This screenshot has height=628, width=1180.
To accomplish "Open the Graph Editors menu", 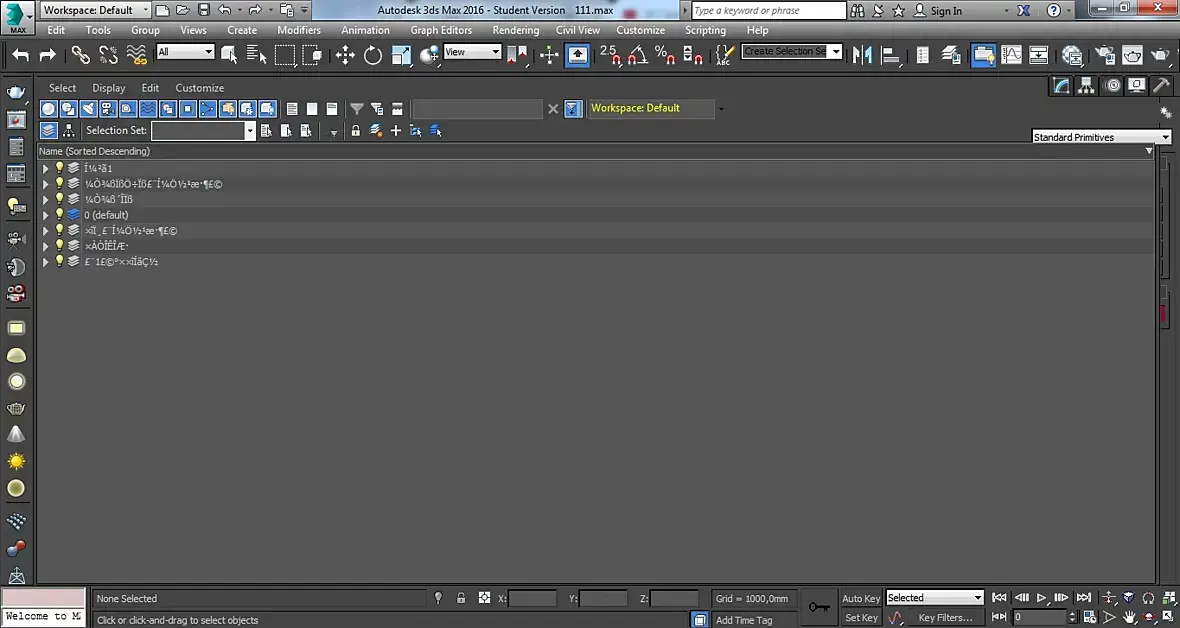I will click(x=441, y=30).
